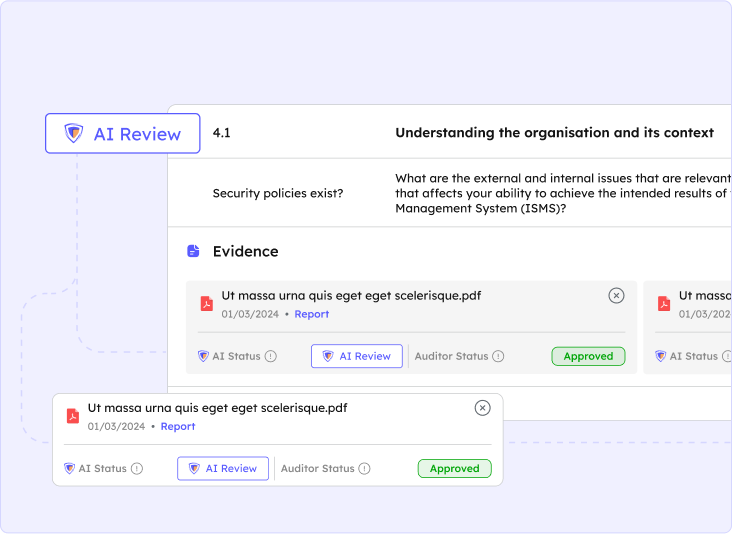Viewport: 732px width, 534px height.
Task: Close the floating overlay file card
Action: 482,408
